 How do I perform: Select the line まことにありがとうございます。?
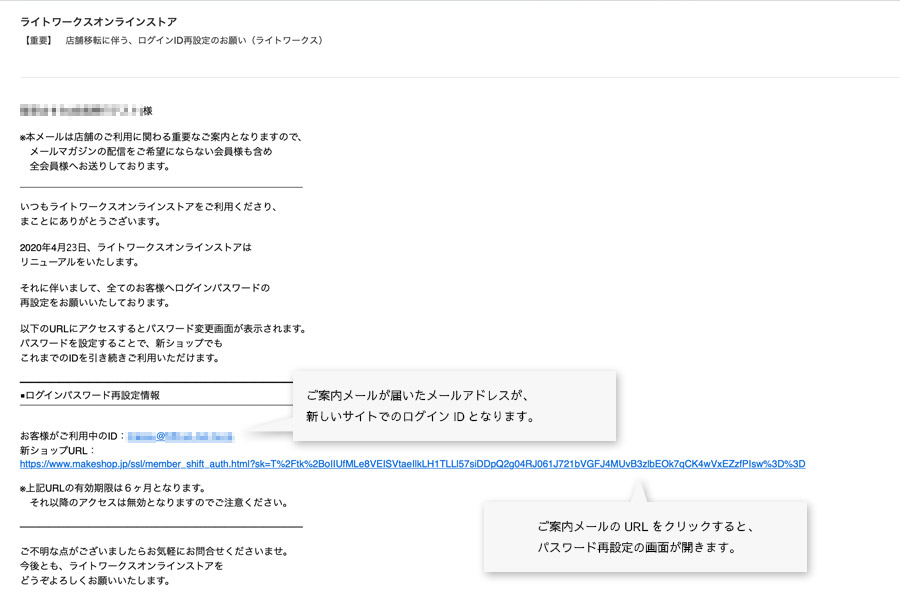(91, 221)
